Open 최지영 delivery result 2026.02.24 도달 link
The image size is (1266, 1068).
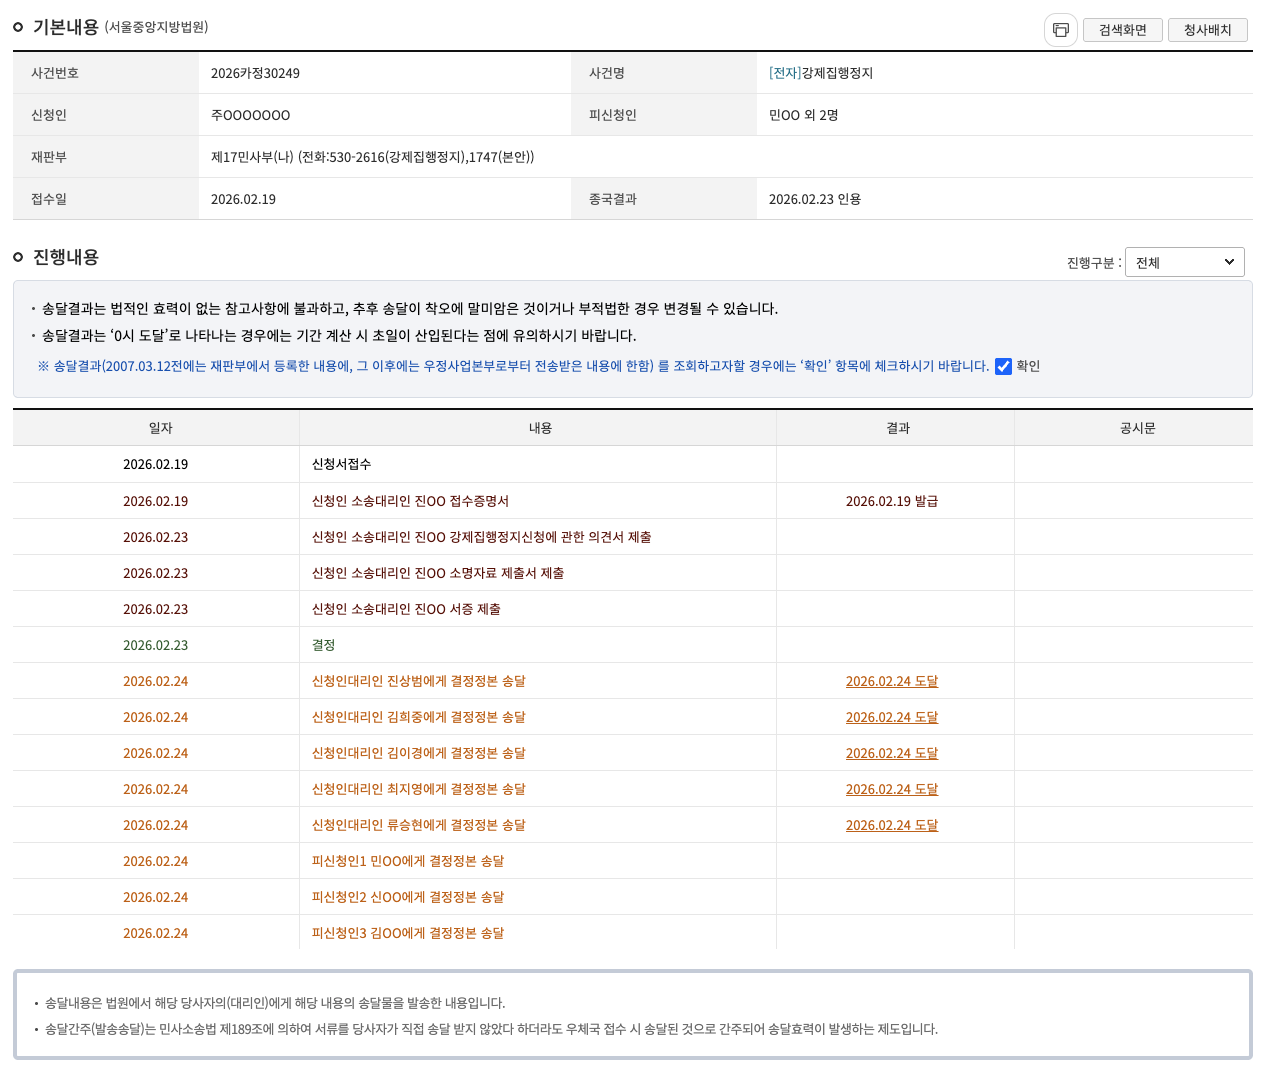(891, 789)
